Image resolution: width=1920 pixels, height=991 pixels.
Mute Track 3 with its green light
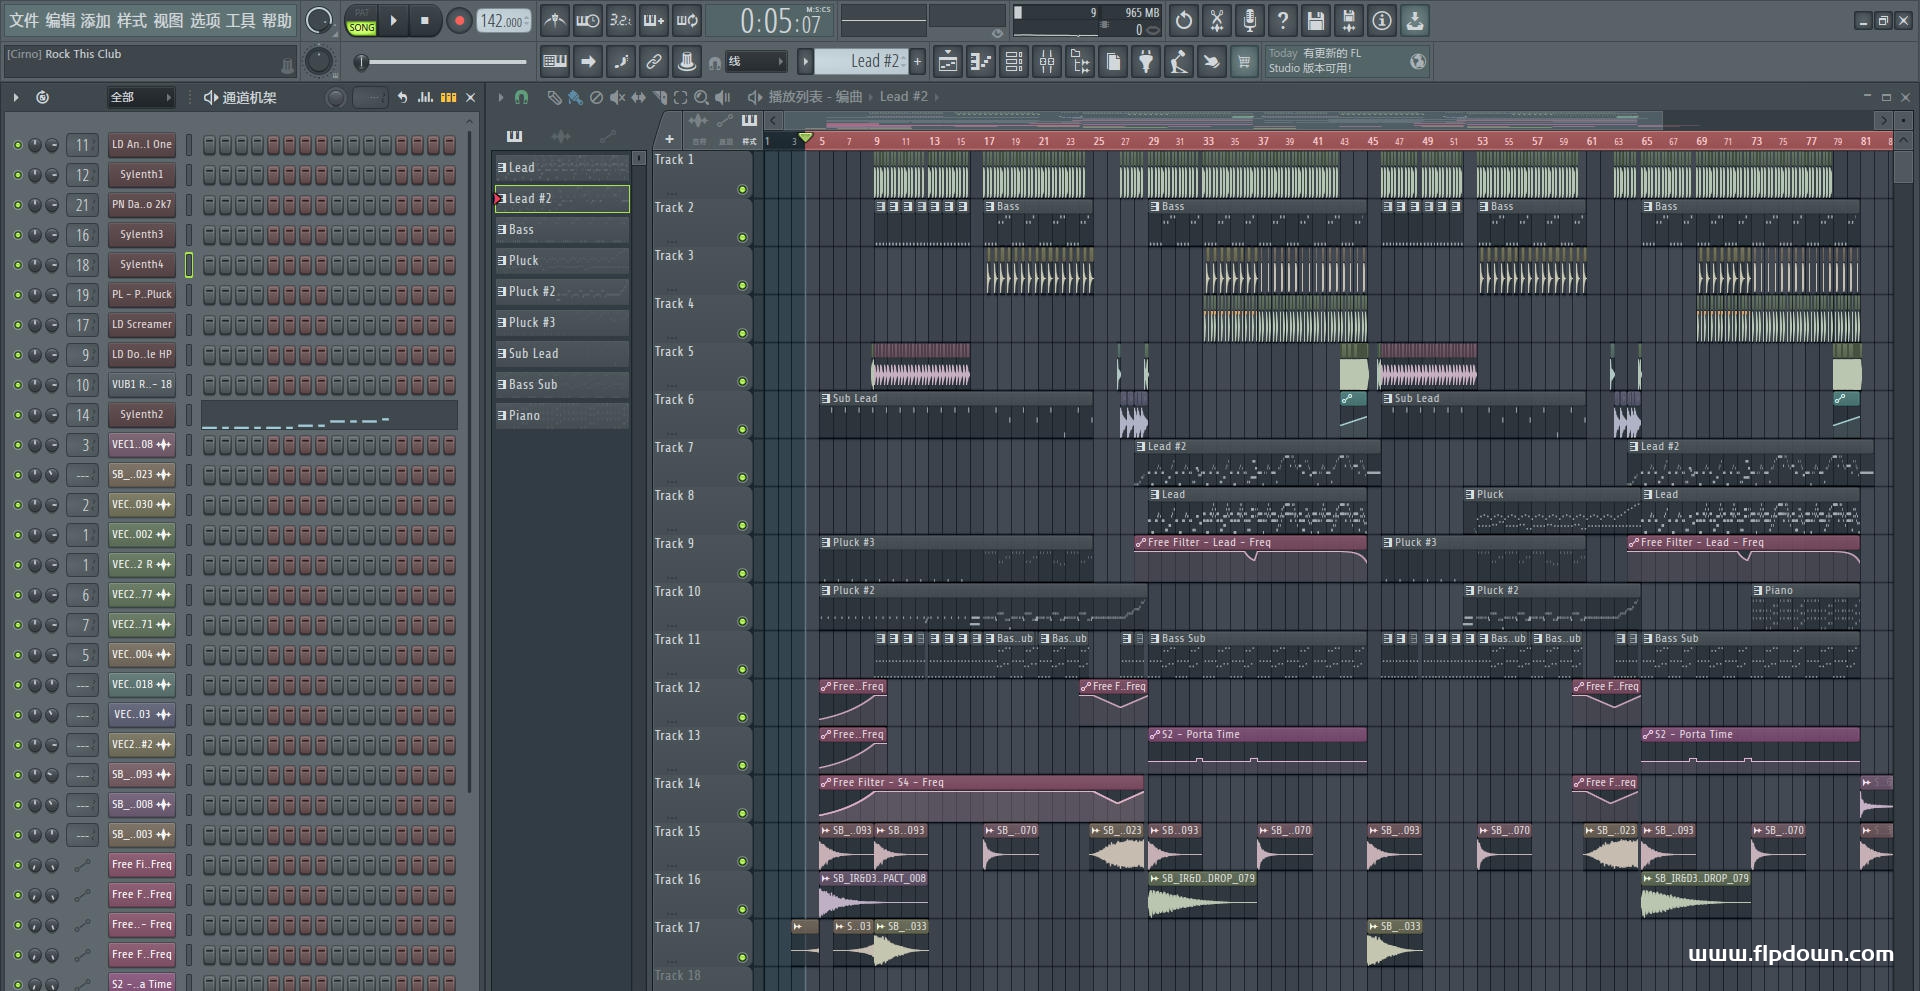tap(742, 285)
